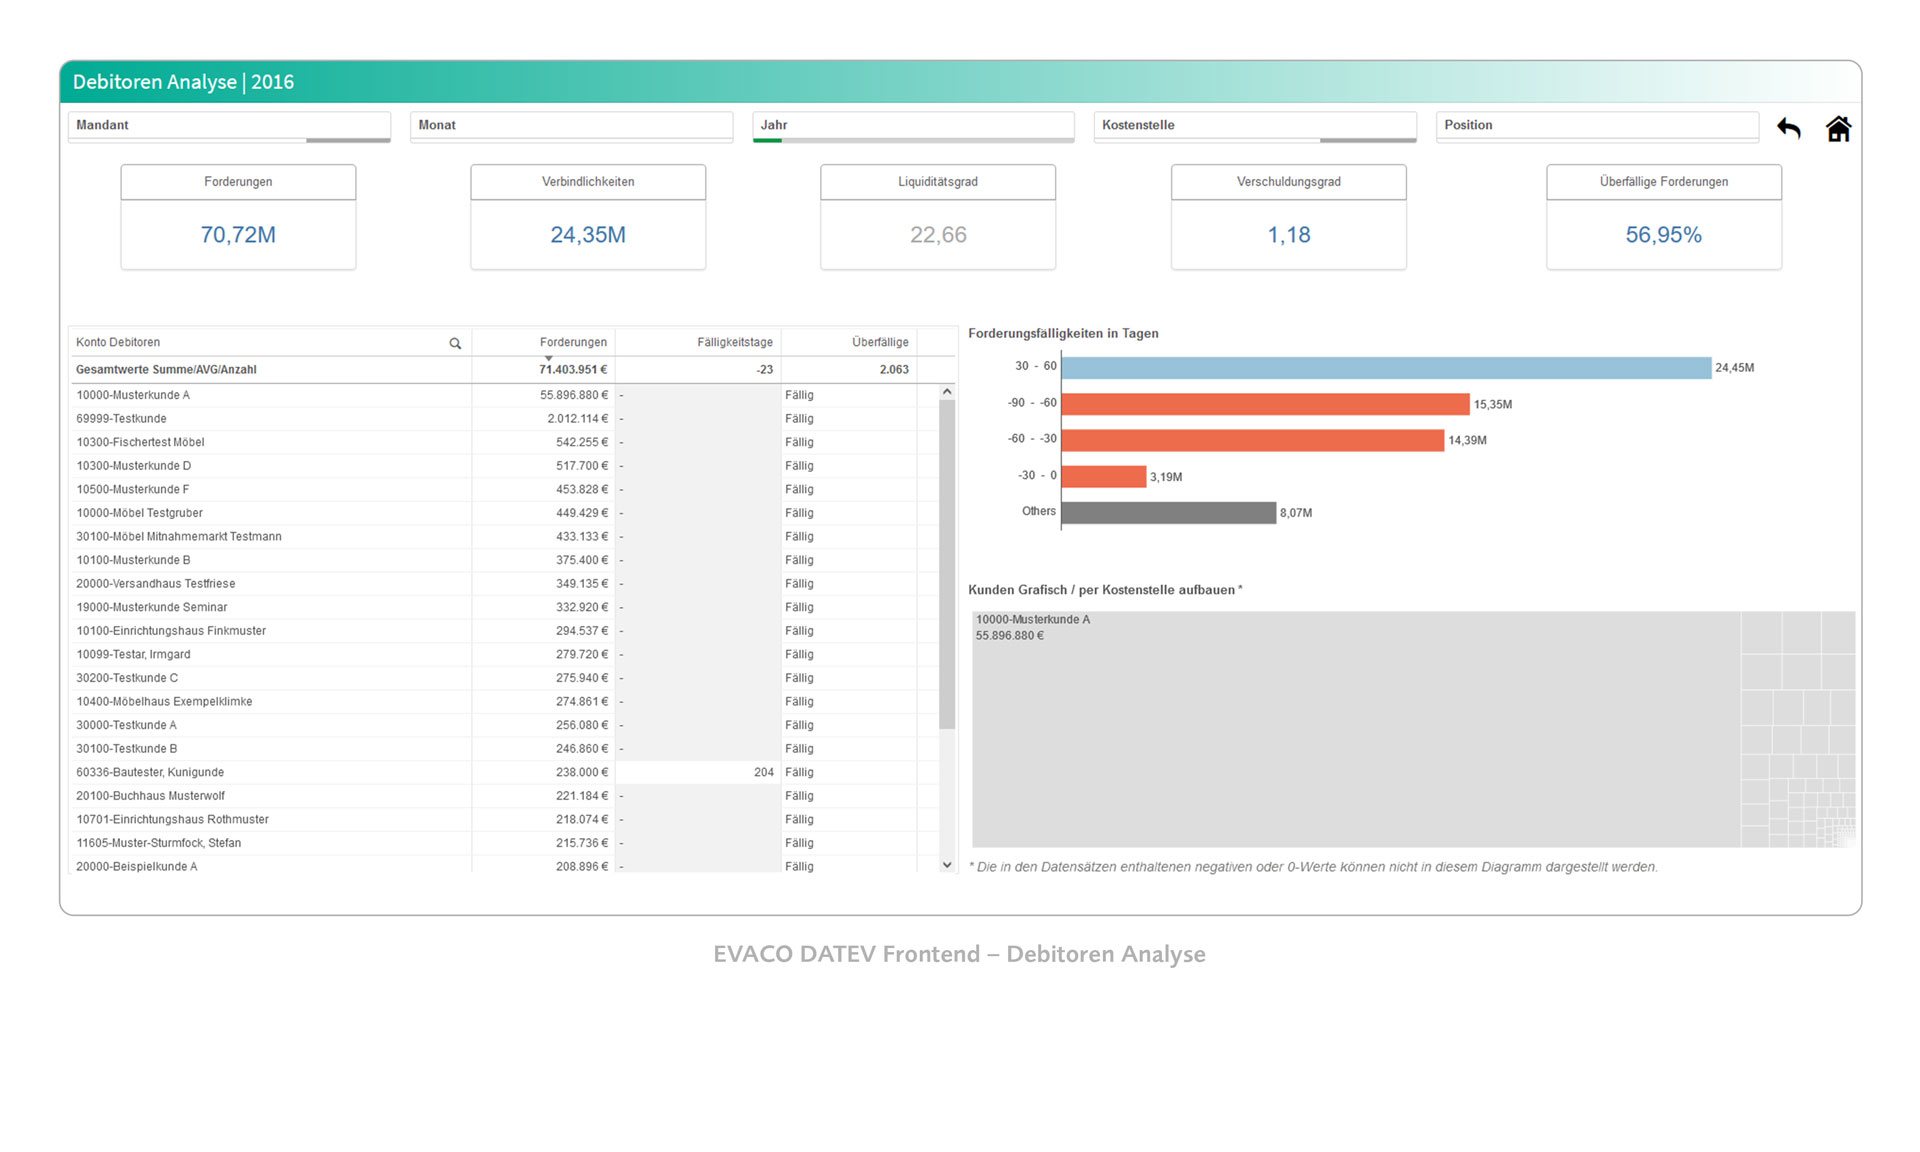Click Gesamtwerte Summe/AVG/Anzahl totals row
The image size is (1920, 1152).
pyautogui.click(x=504, y=370)
